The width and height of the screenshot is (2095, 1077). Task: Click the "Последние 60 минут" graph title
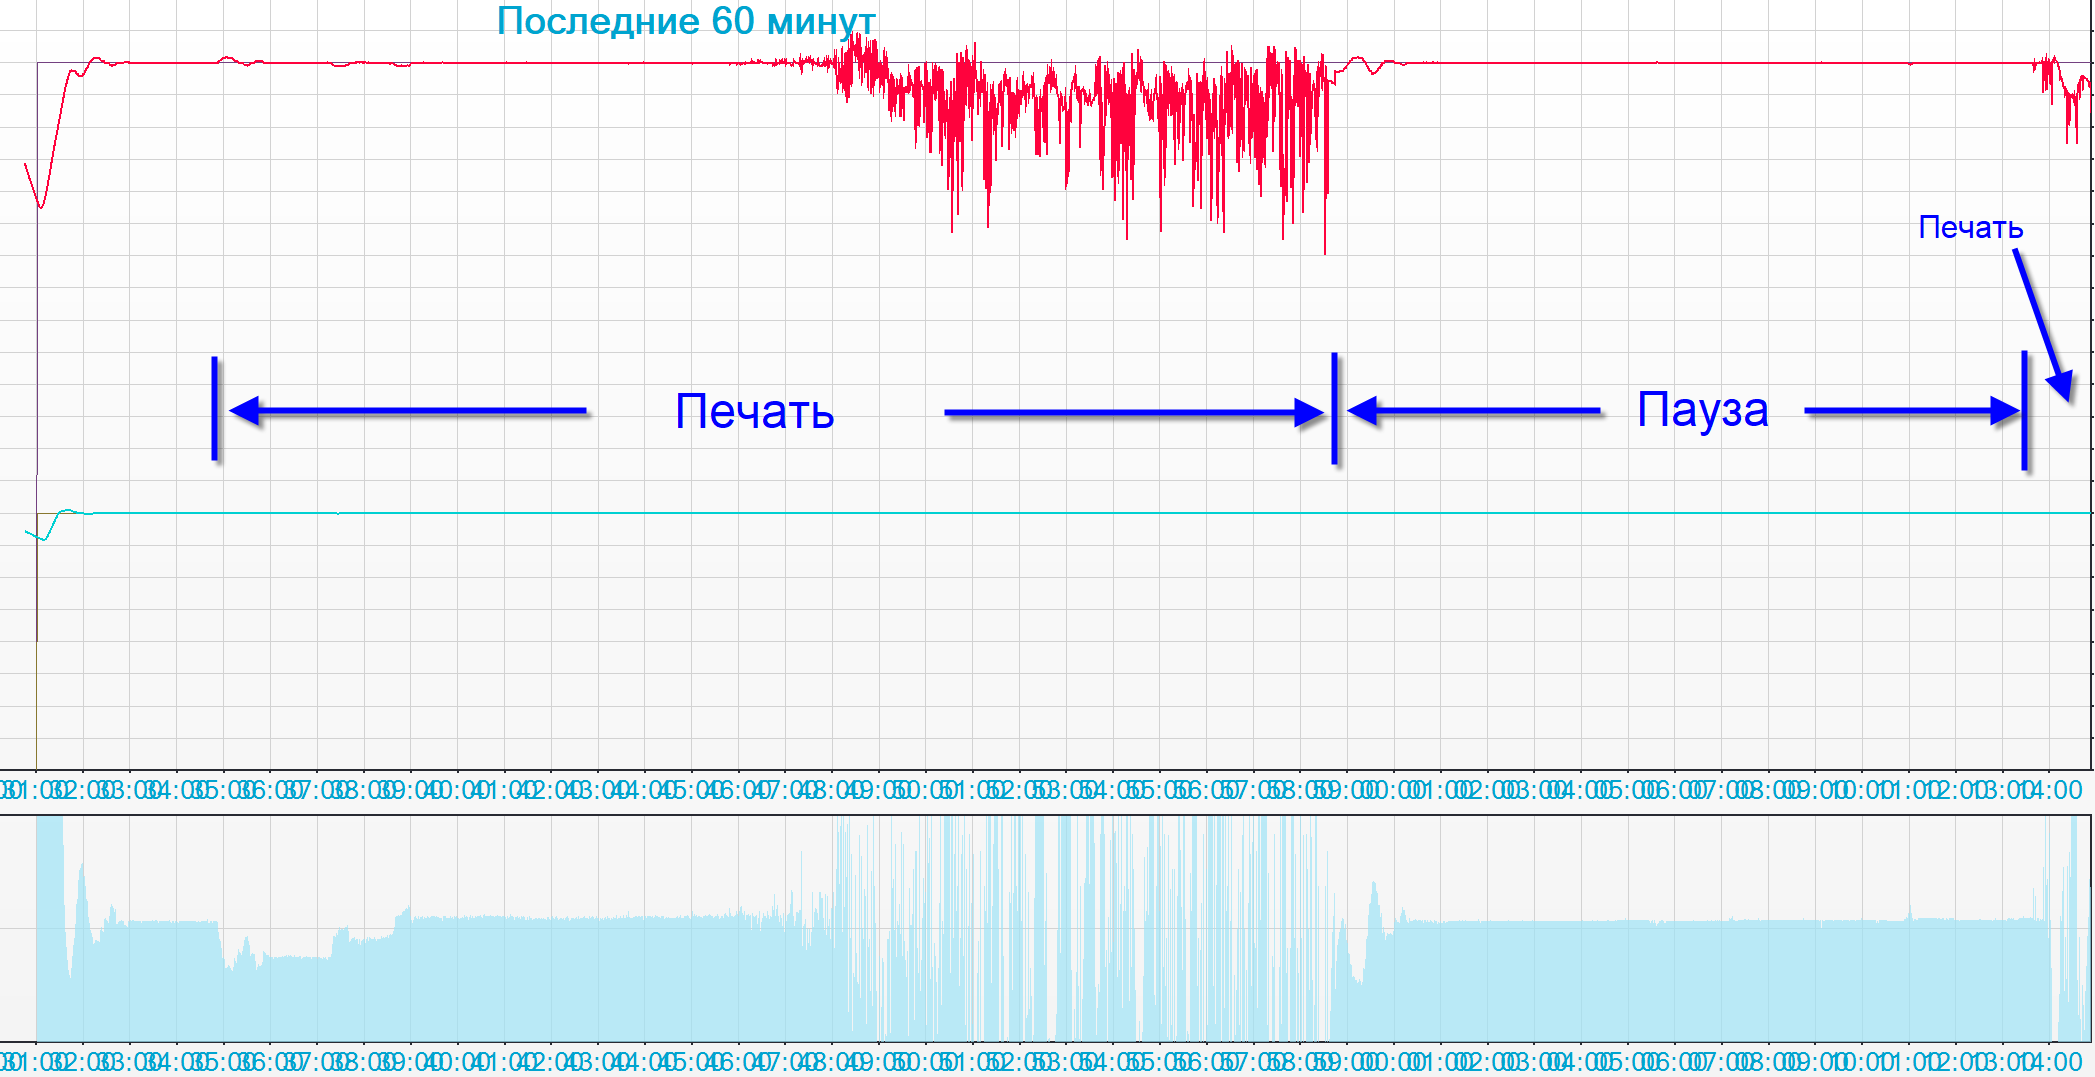pos(686,21)
